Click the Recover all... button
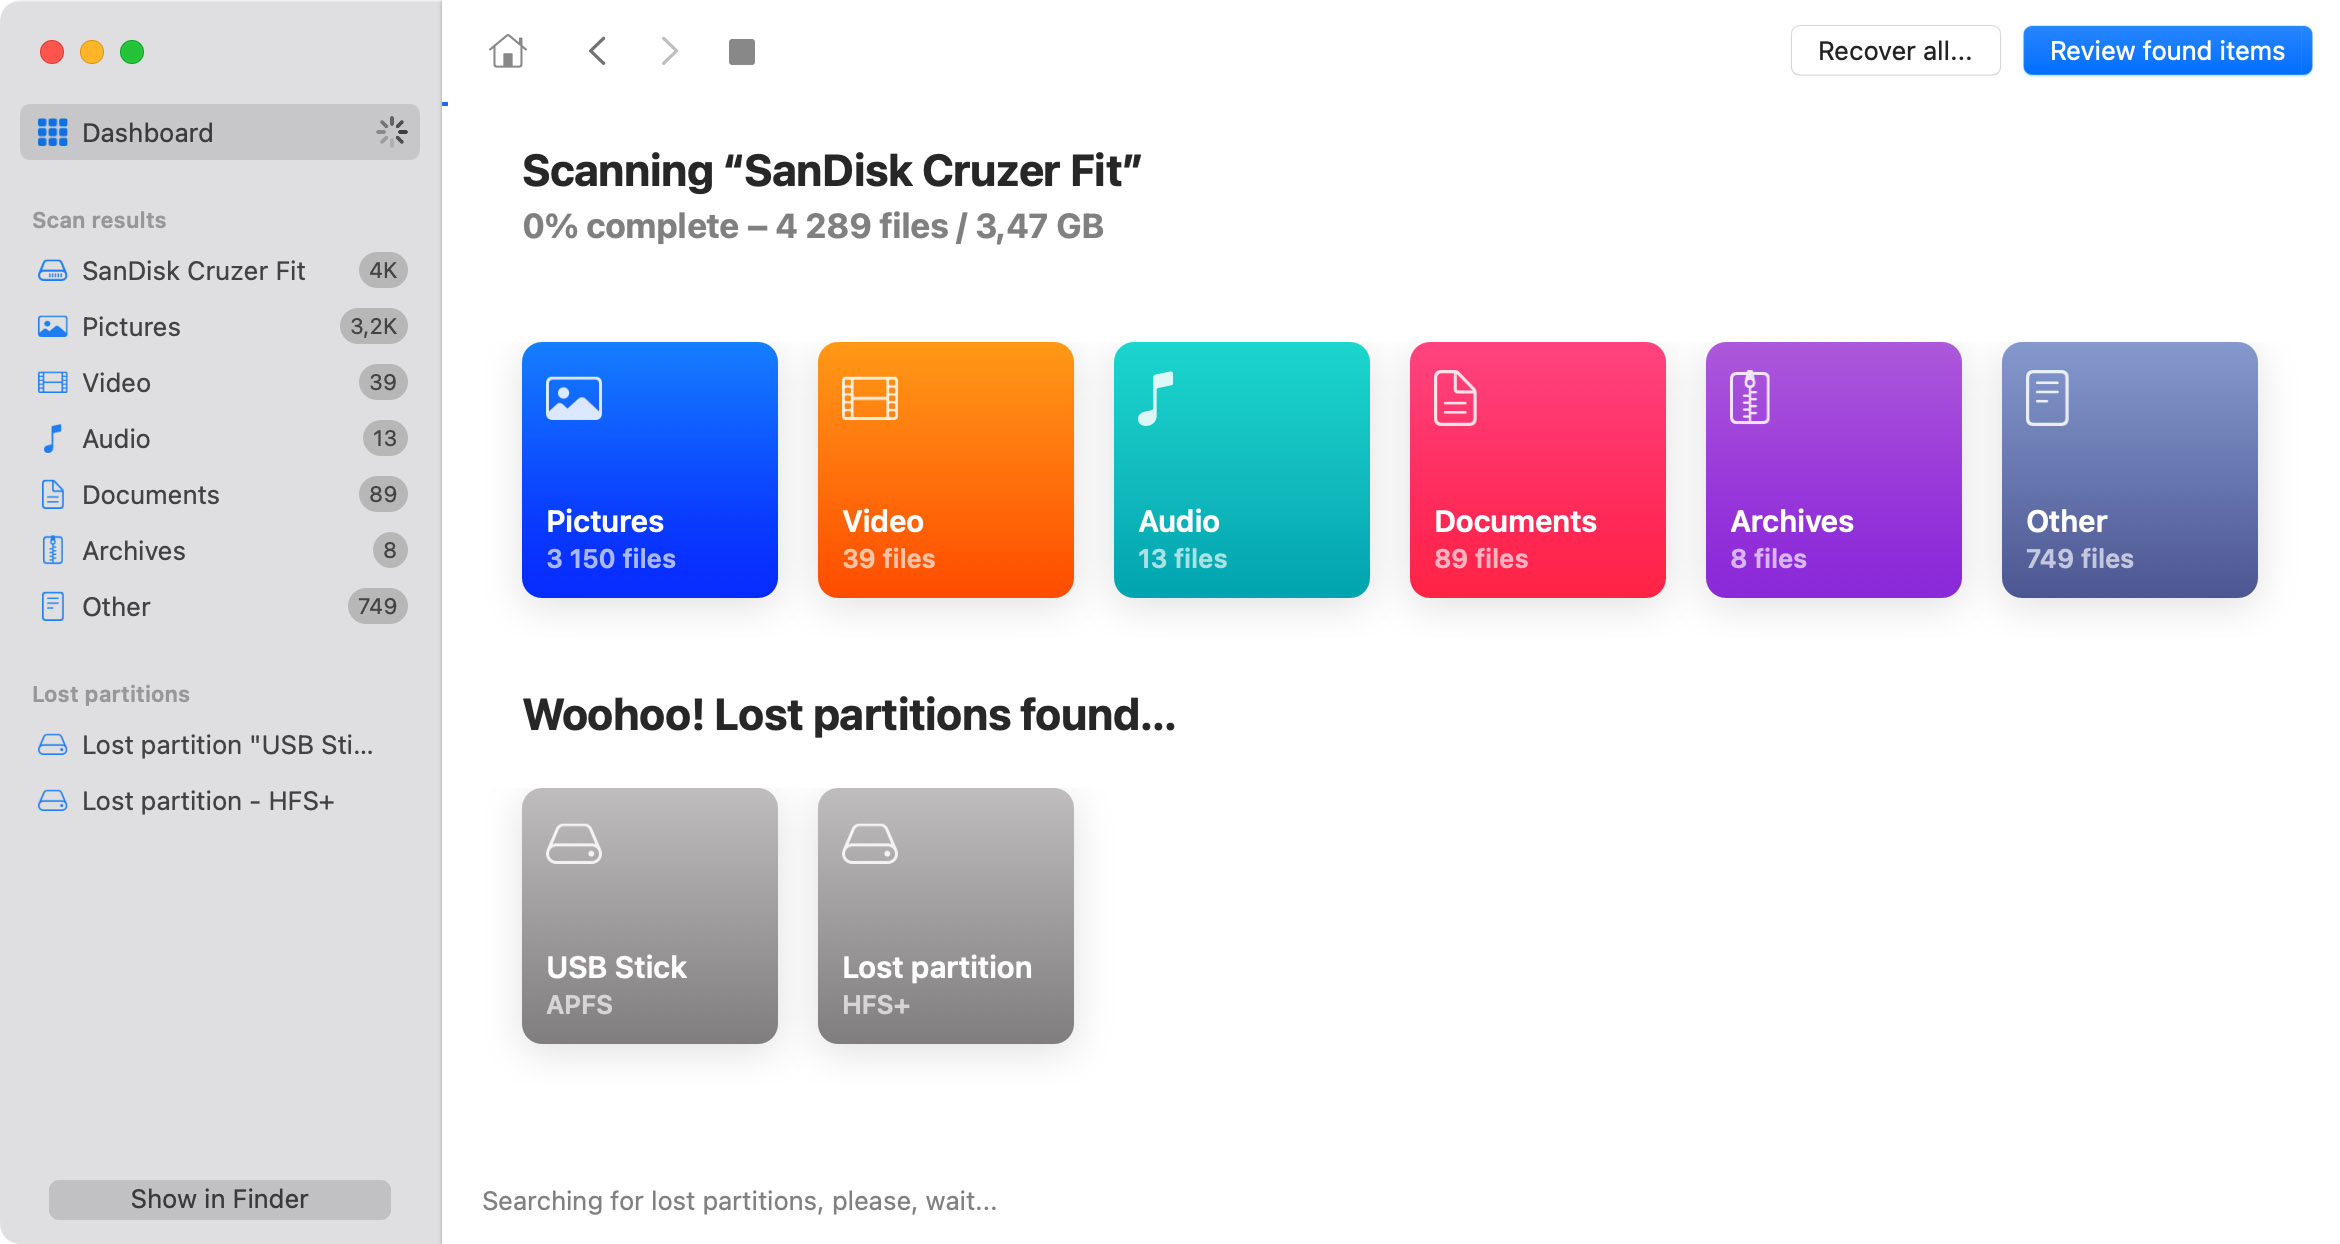The height and width of the screenshot is (1244, 2340). (1895, 51)
